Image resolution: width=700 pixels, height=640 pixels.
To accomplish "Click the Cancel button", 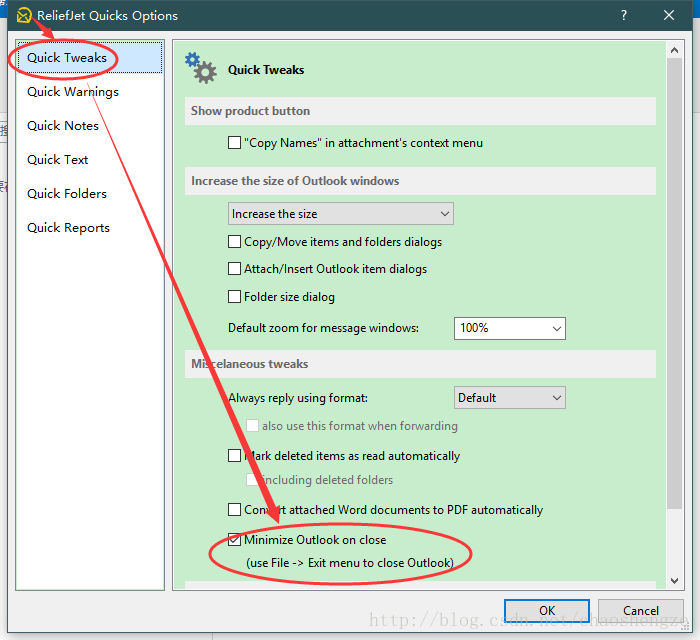I will click(641, 610).
